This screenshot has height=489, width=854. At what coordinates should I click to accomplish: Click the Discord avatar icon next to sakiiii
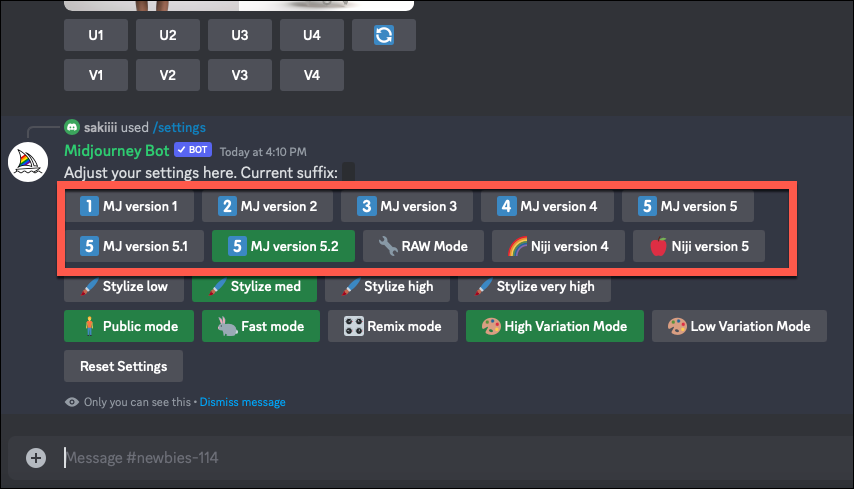click(x=72, y=127)
